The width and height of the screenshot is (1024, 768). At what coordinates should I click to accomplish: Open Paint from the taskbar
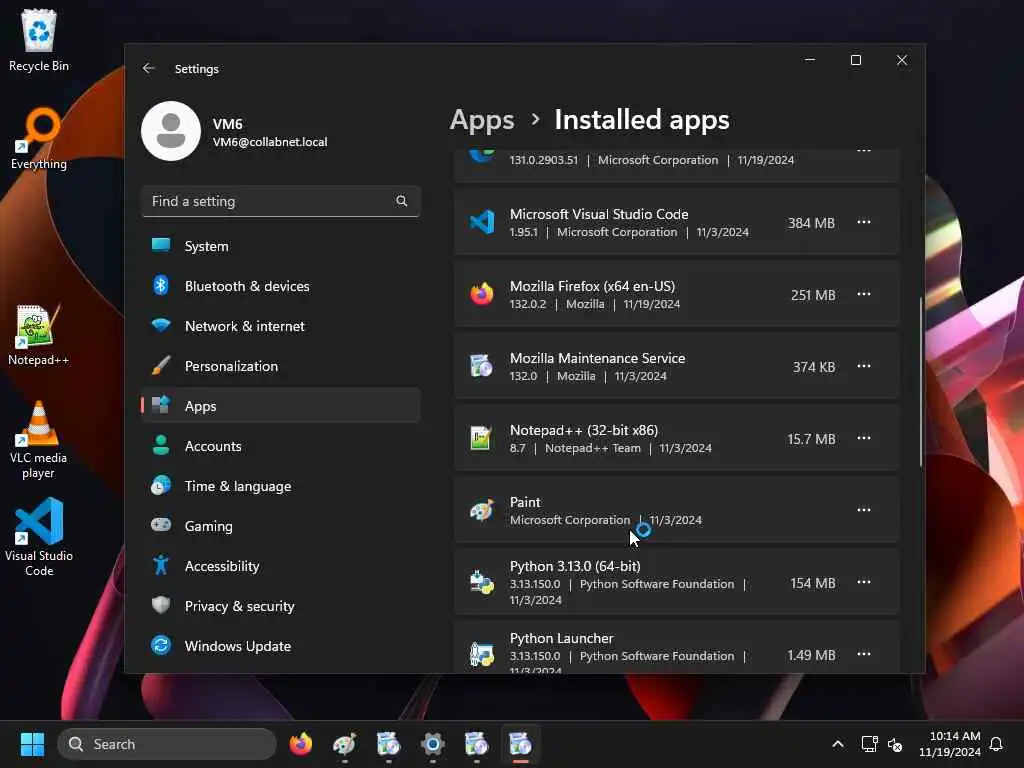344,744
